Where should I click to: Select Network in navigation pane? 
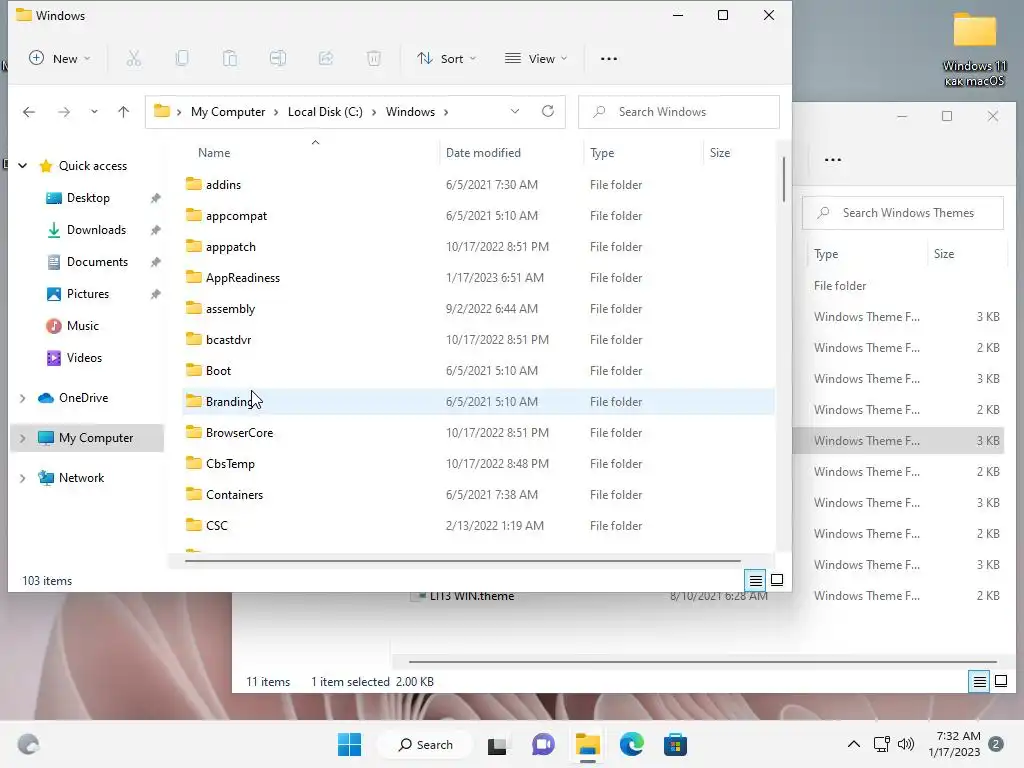coord(81,478)
